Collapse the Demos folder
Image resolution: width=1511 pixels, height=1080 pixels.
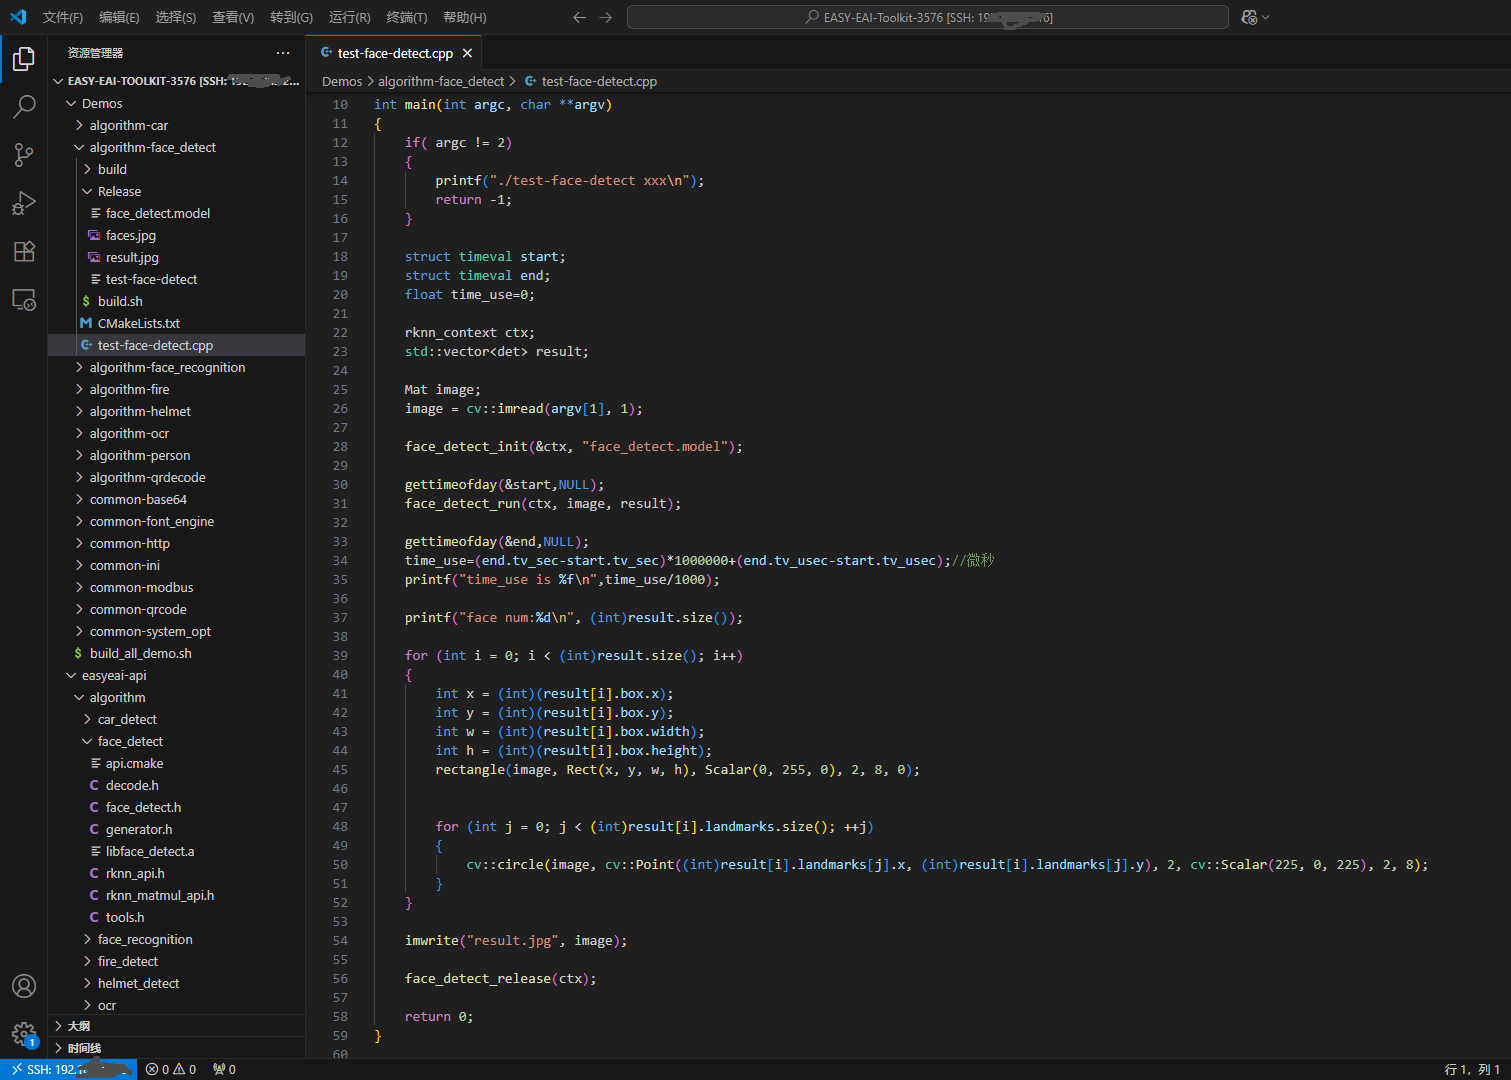pyautogui.click(x=101, y=104)
